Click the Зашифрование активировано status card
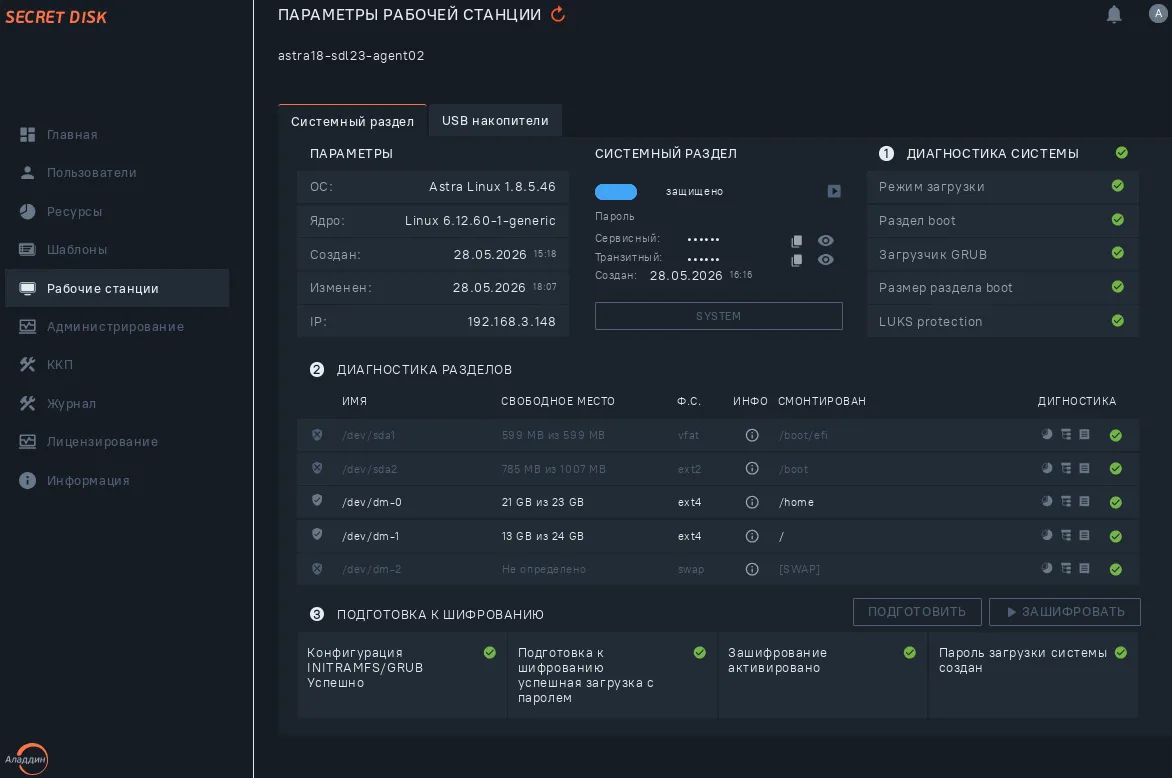Image resolution: width=1172 pixels, height=778 pixels. [x=823, y=675]
